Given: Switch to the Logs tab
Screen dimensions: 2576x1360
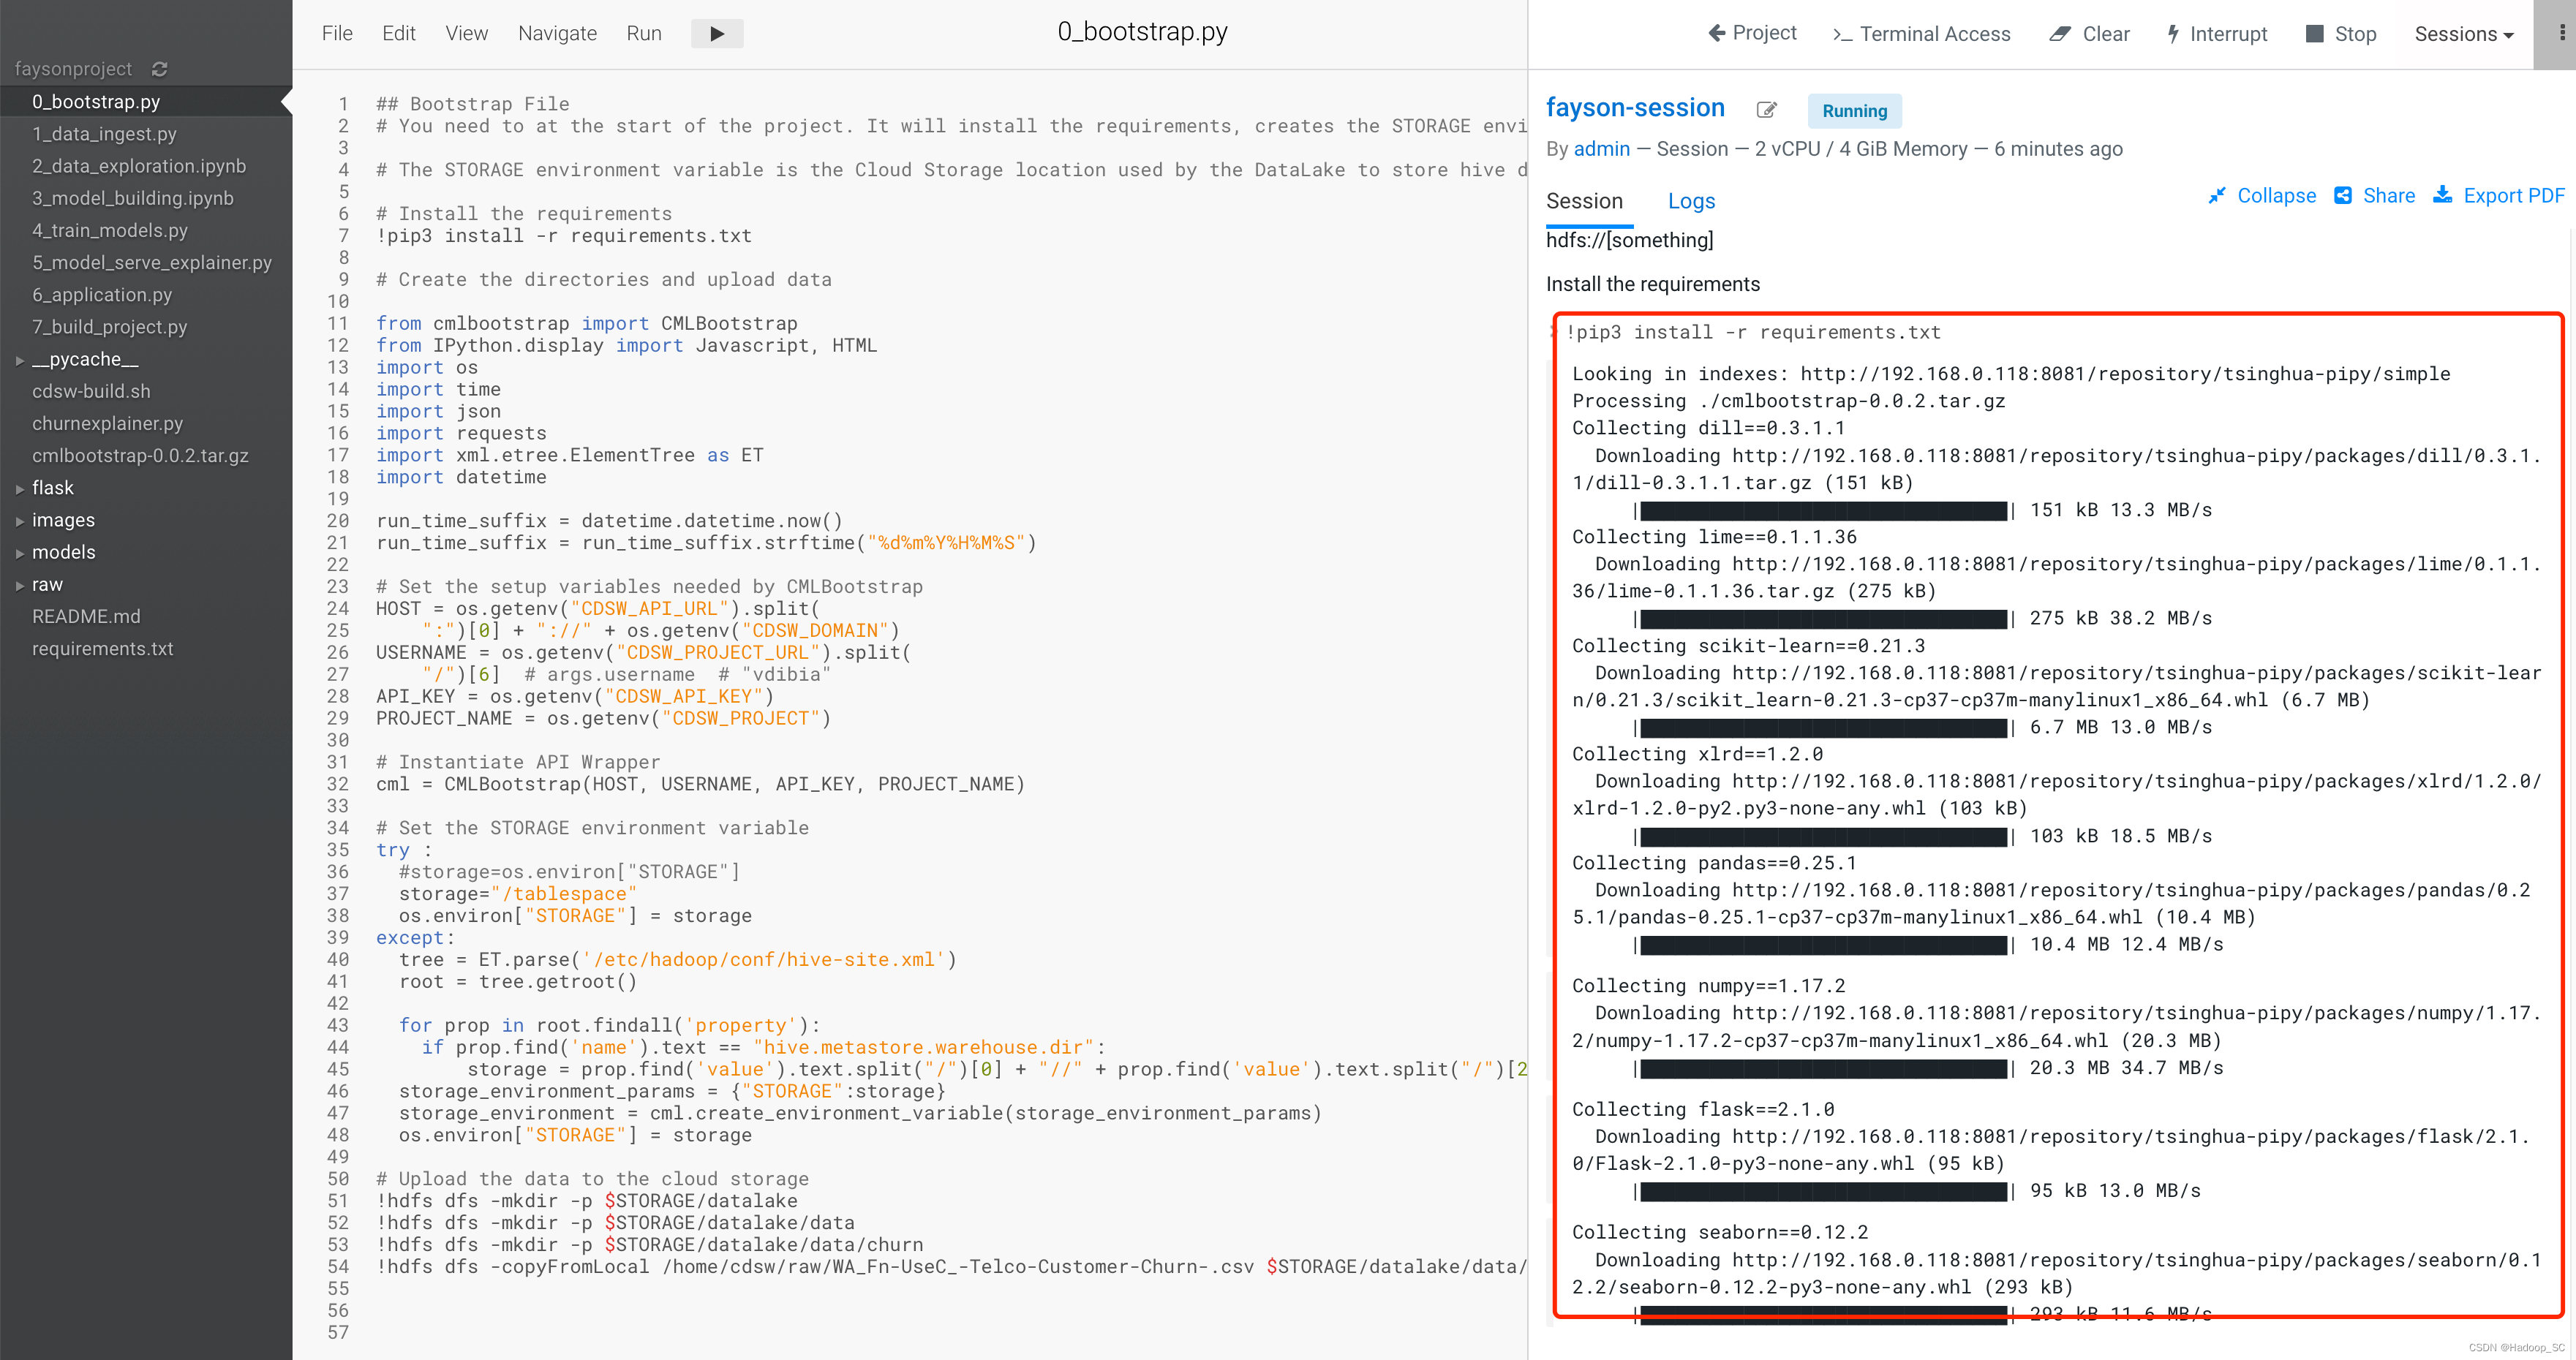Looking at the screenshot, I should [1691, 201].
